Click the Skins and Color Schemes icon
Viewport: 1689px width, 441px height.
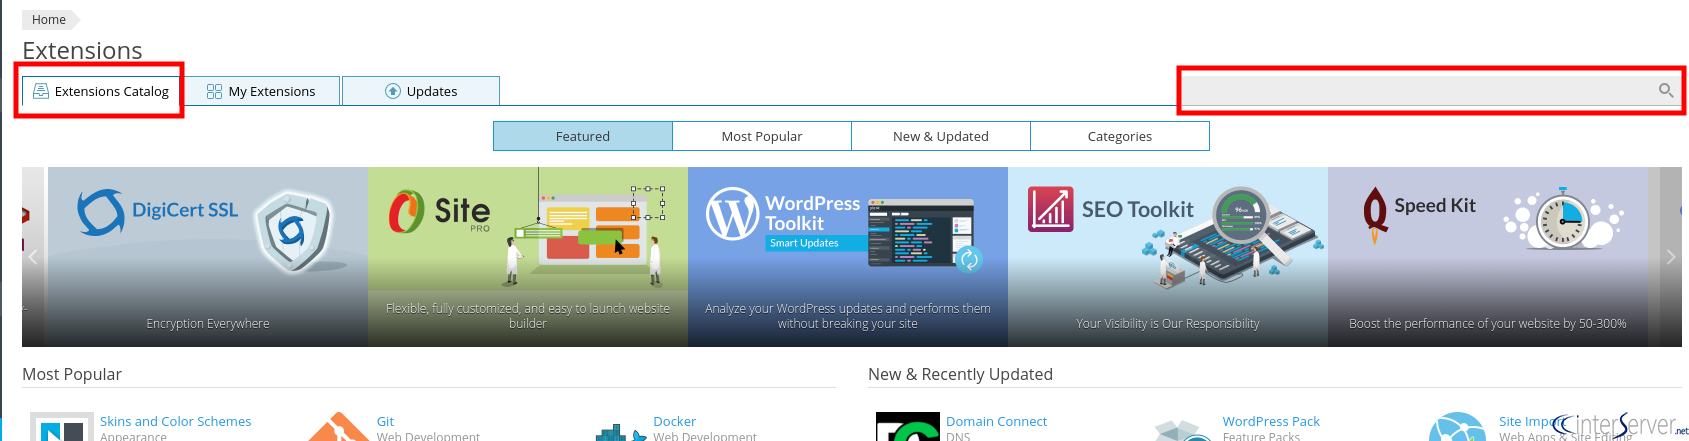tap(62, 427)
